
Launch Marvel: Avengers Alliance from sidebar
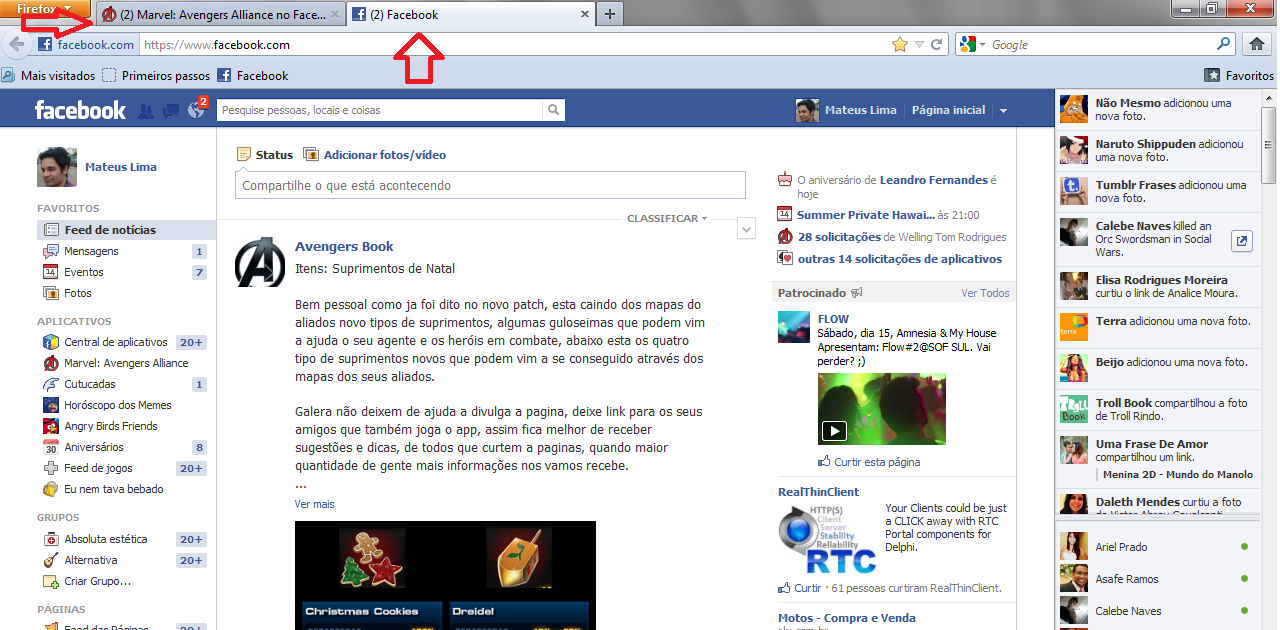(x=126, y=363)
